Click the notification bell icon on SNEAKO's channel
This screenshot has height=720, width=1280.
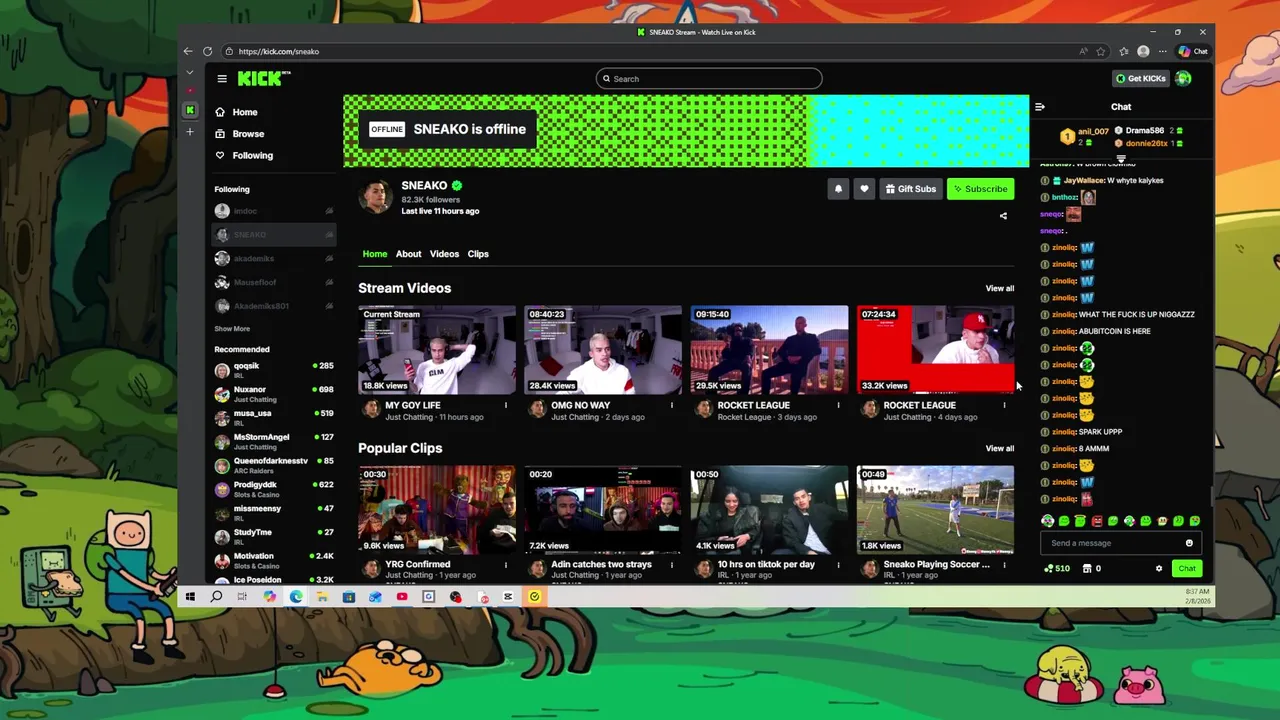(838, 189)
